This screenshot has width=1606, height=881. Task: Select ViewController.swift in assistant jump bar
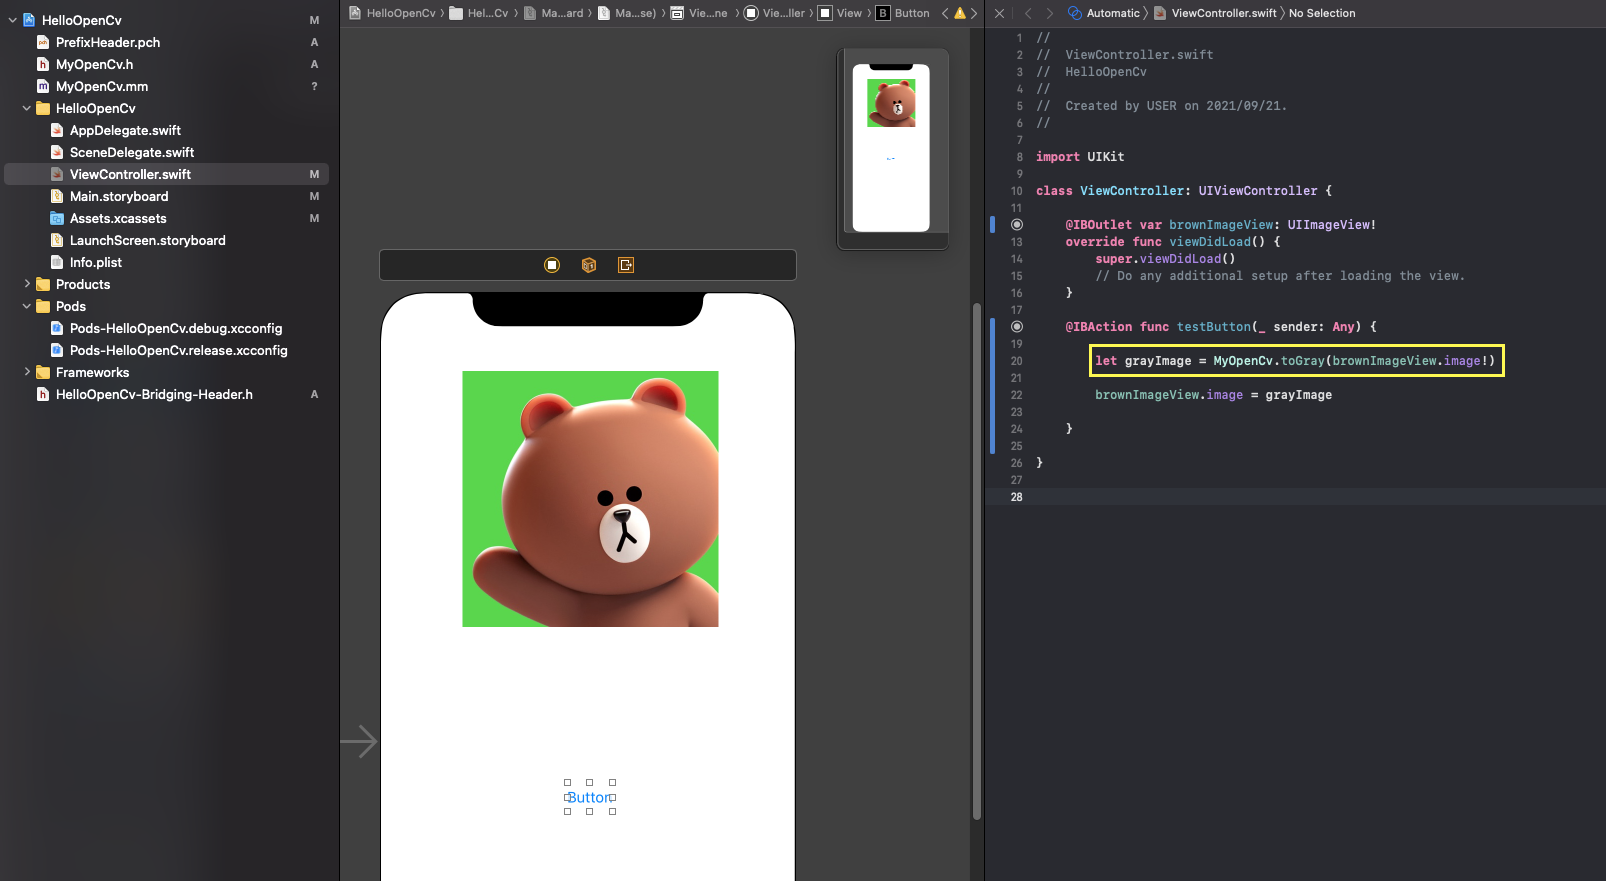coord(1215,13)
